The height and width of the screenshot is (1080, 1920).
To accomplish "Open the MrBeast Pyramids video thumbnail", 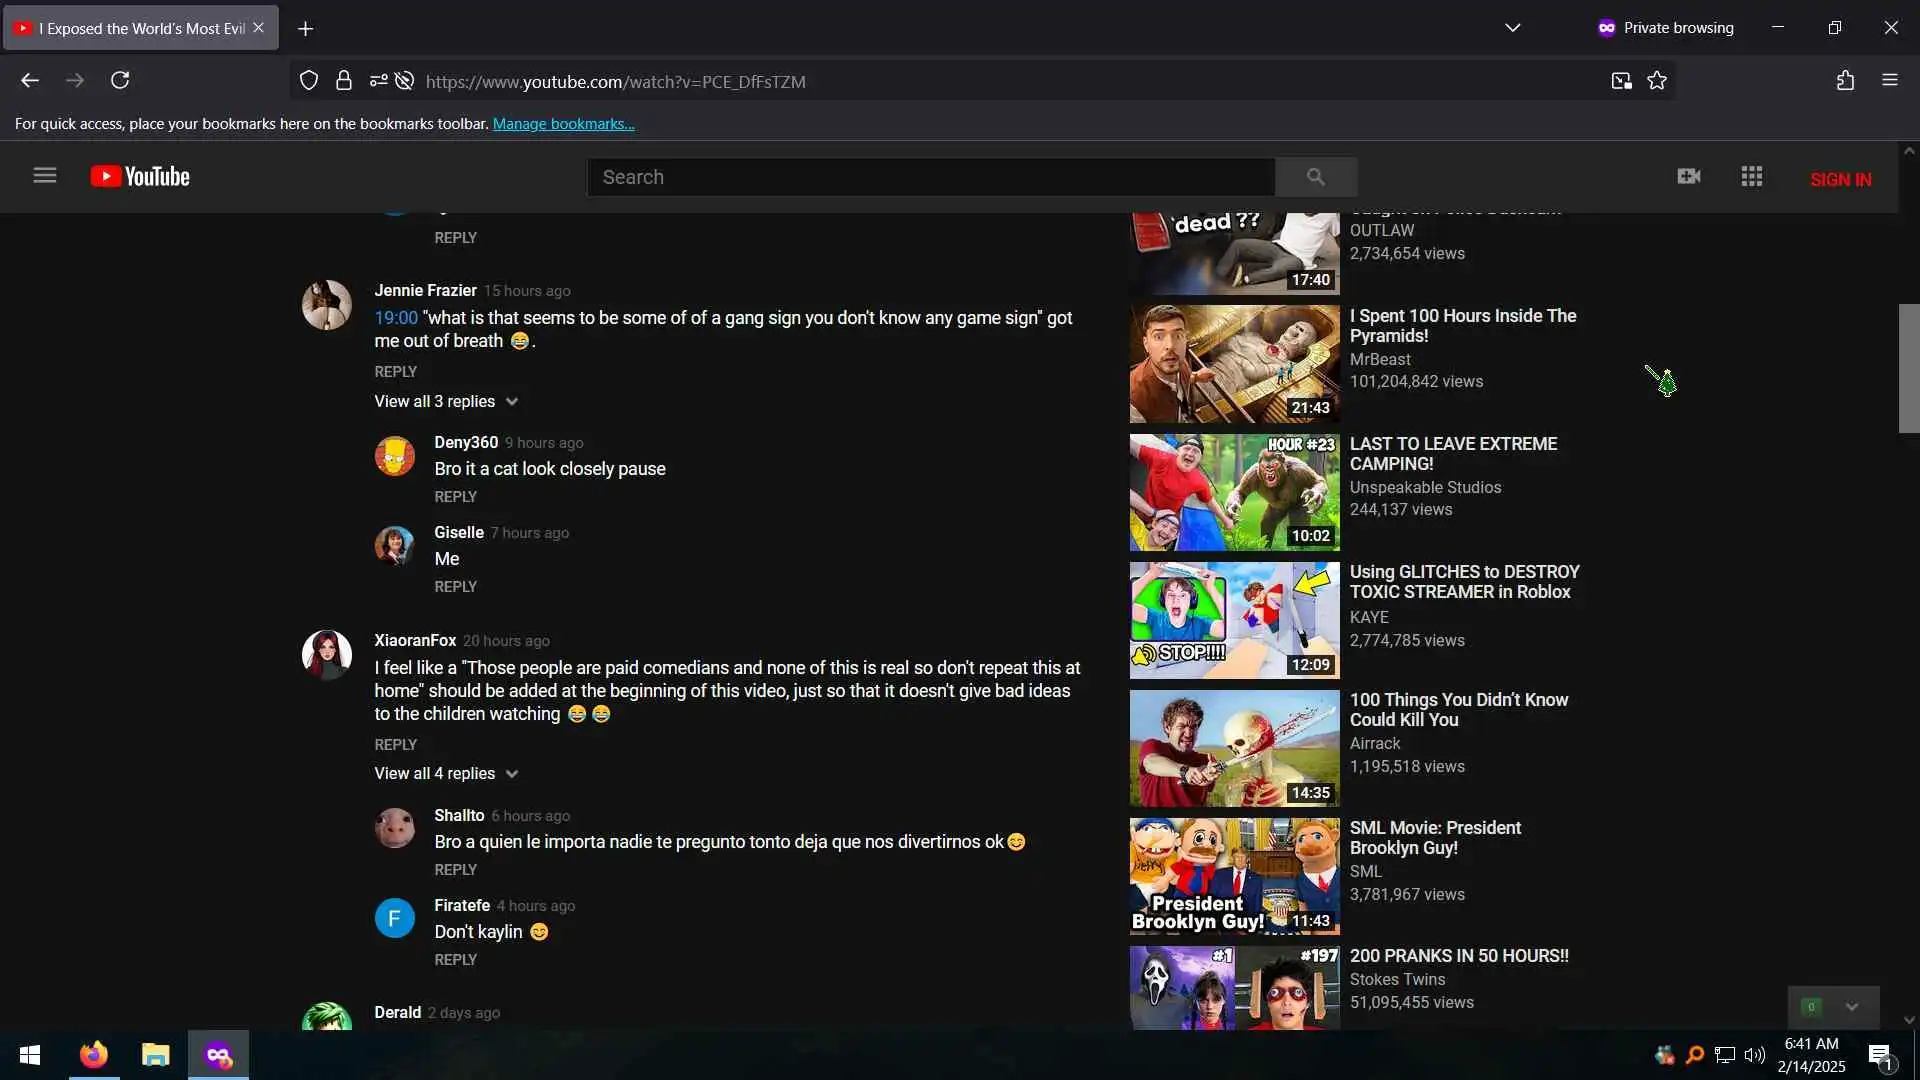I will (x=1234, y=364).
